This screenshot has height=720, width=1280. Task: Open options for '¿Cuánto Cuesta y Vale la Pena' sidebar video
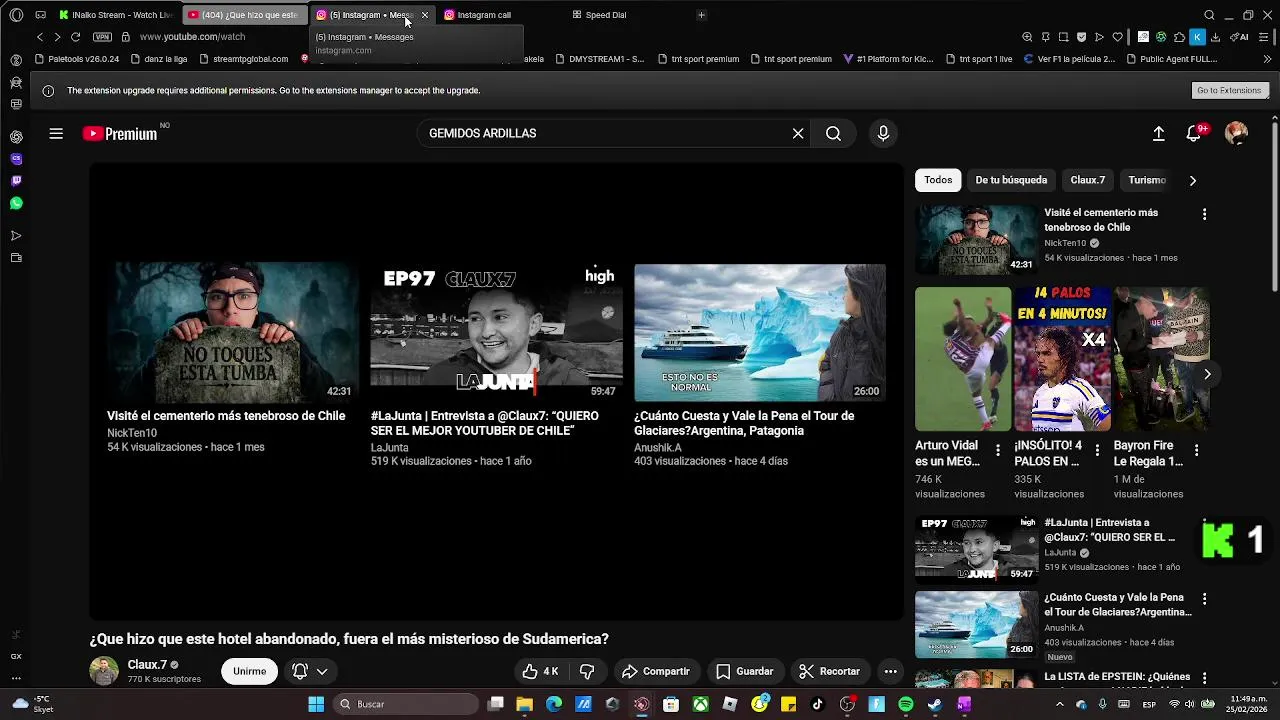coord(1204,598)
